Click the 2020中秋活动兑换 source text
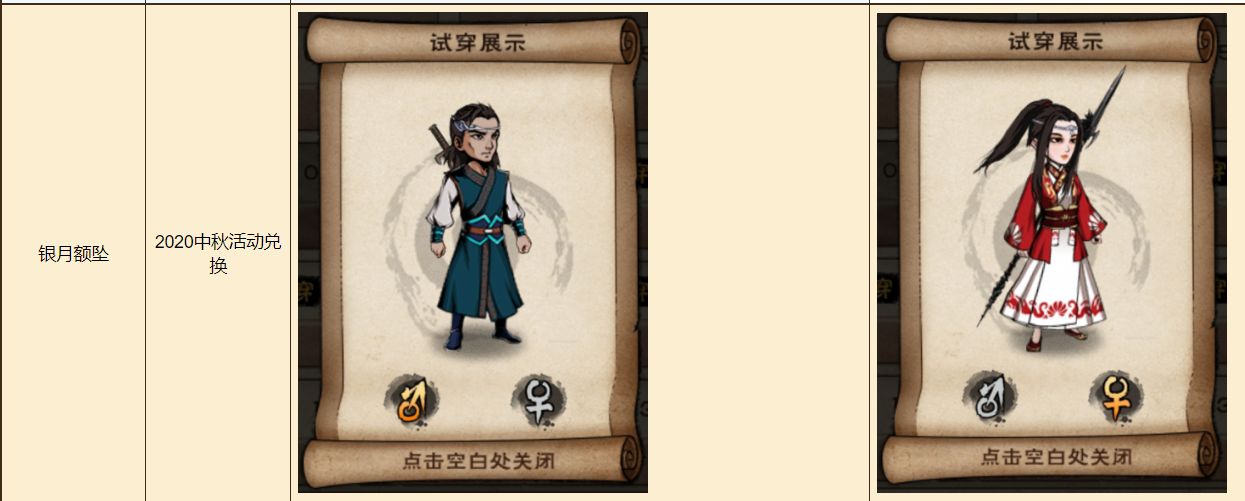 click(x=218, y=254)
